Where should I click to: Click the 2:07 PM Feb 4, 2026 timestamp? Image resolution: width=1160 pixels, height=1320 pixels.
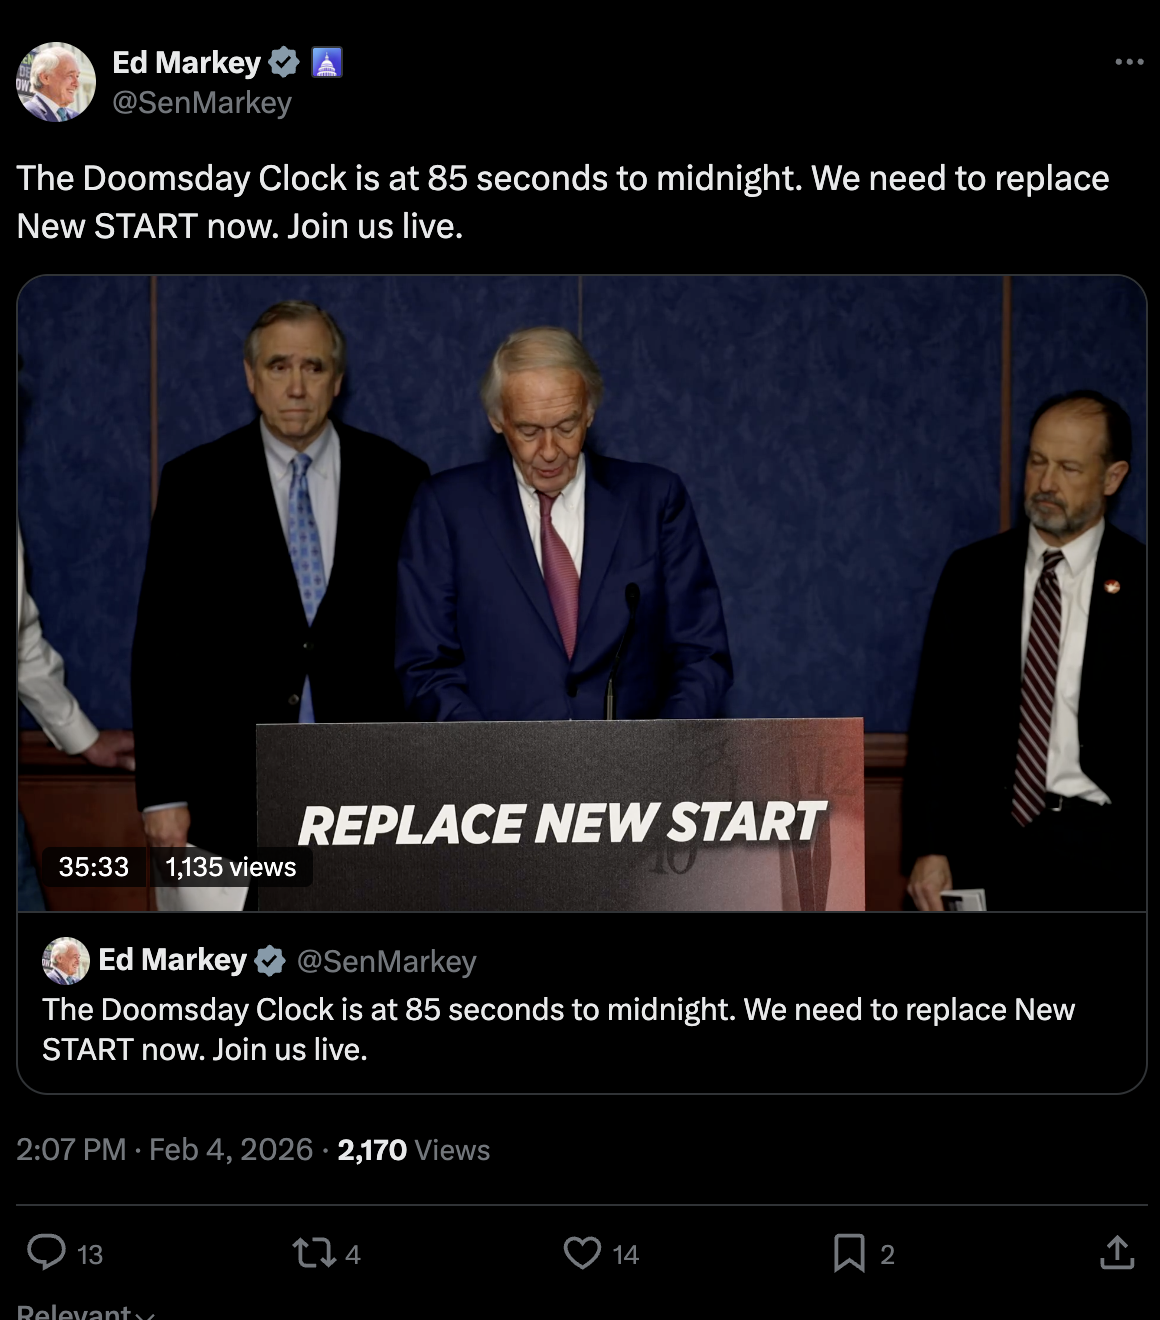pos(164,1150)
